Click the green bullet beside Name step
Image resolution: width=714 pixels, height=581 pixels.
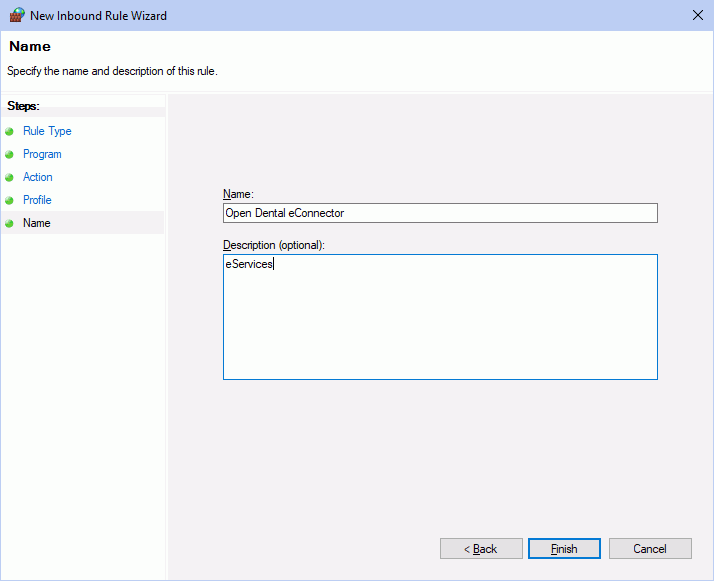coord(10,223)
